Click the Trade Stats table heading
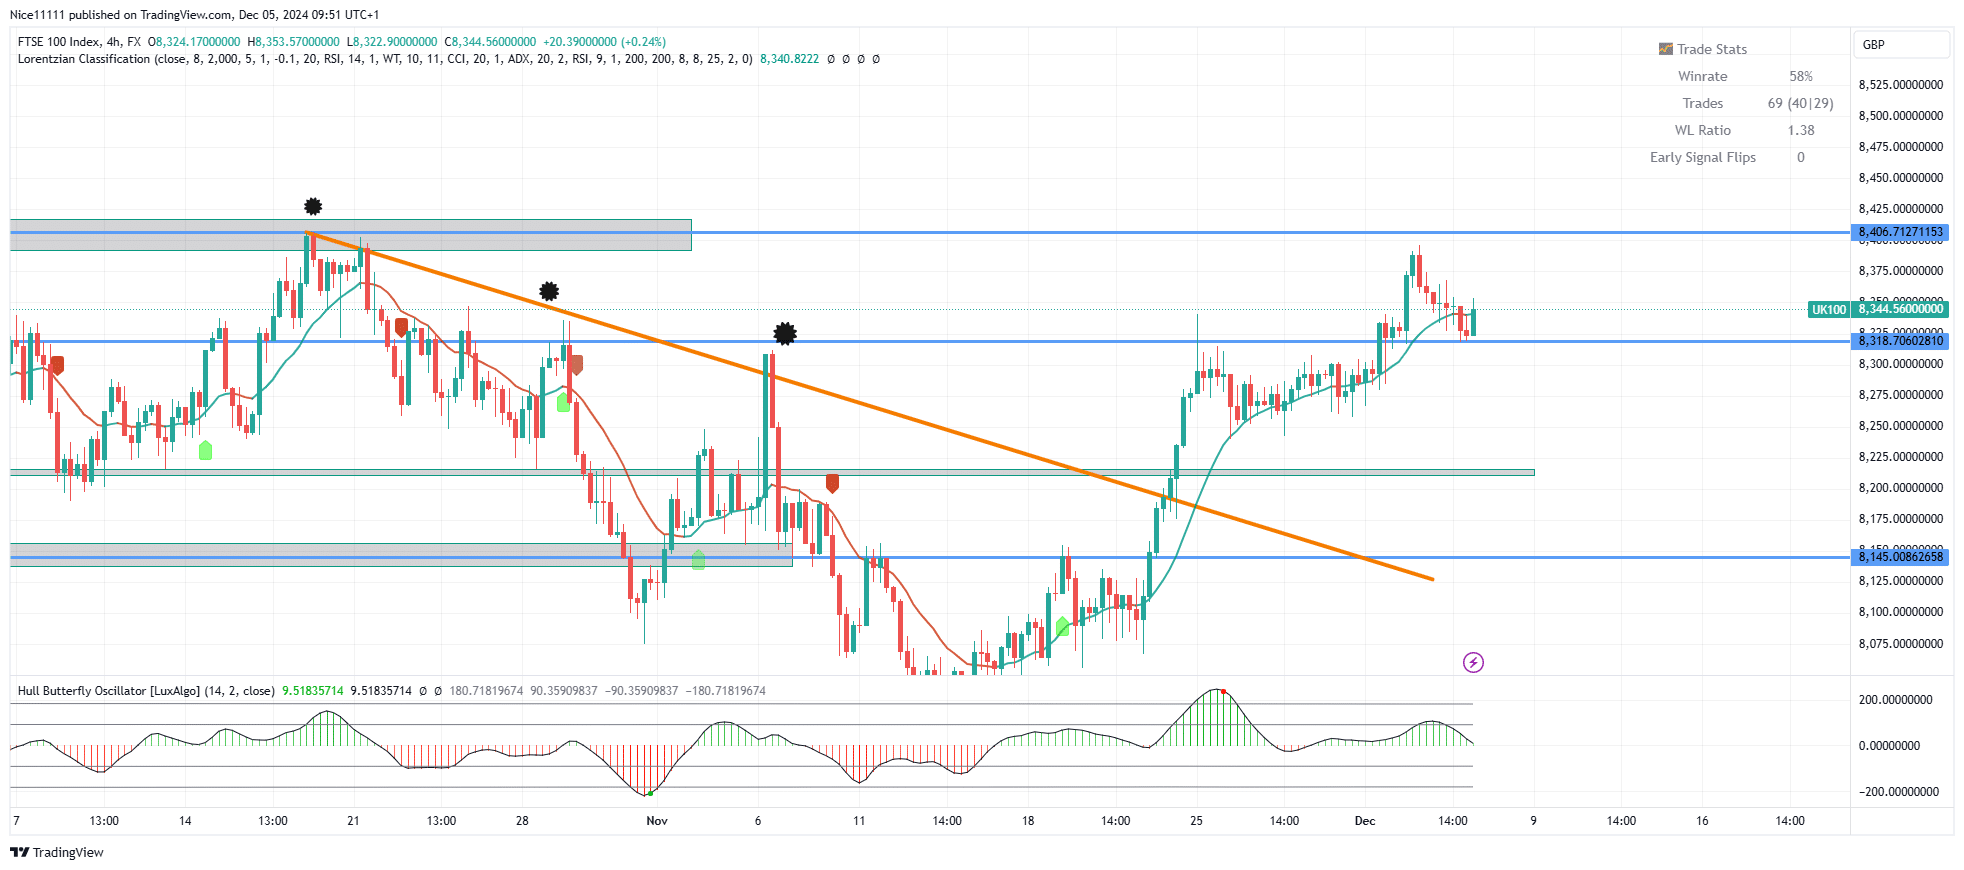This screenshot has width=1964, height=870. 1712,49
